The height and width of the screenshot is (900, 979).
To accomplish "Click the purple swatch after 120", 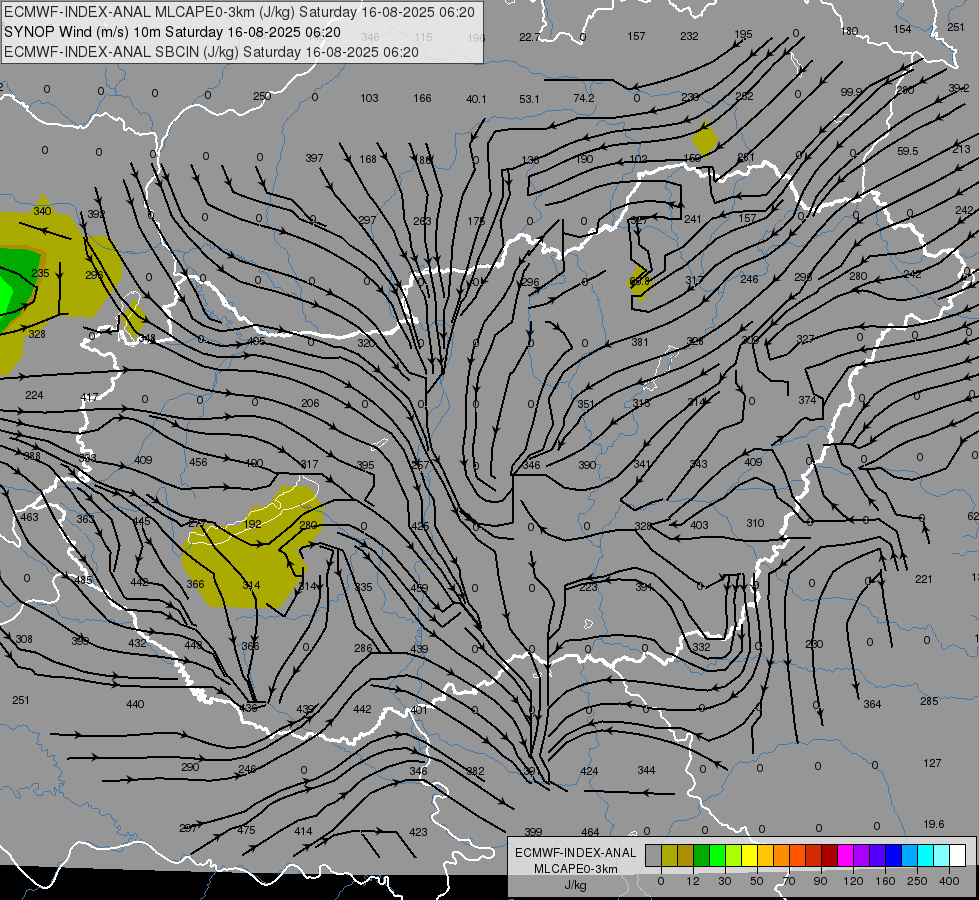I will [862, 856].
